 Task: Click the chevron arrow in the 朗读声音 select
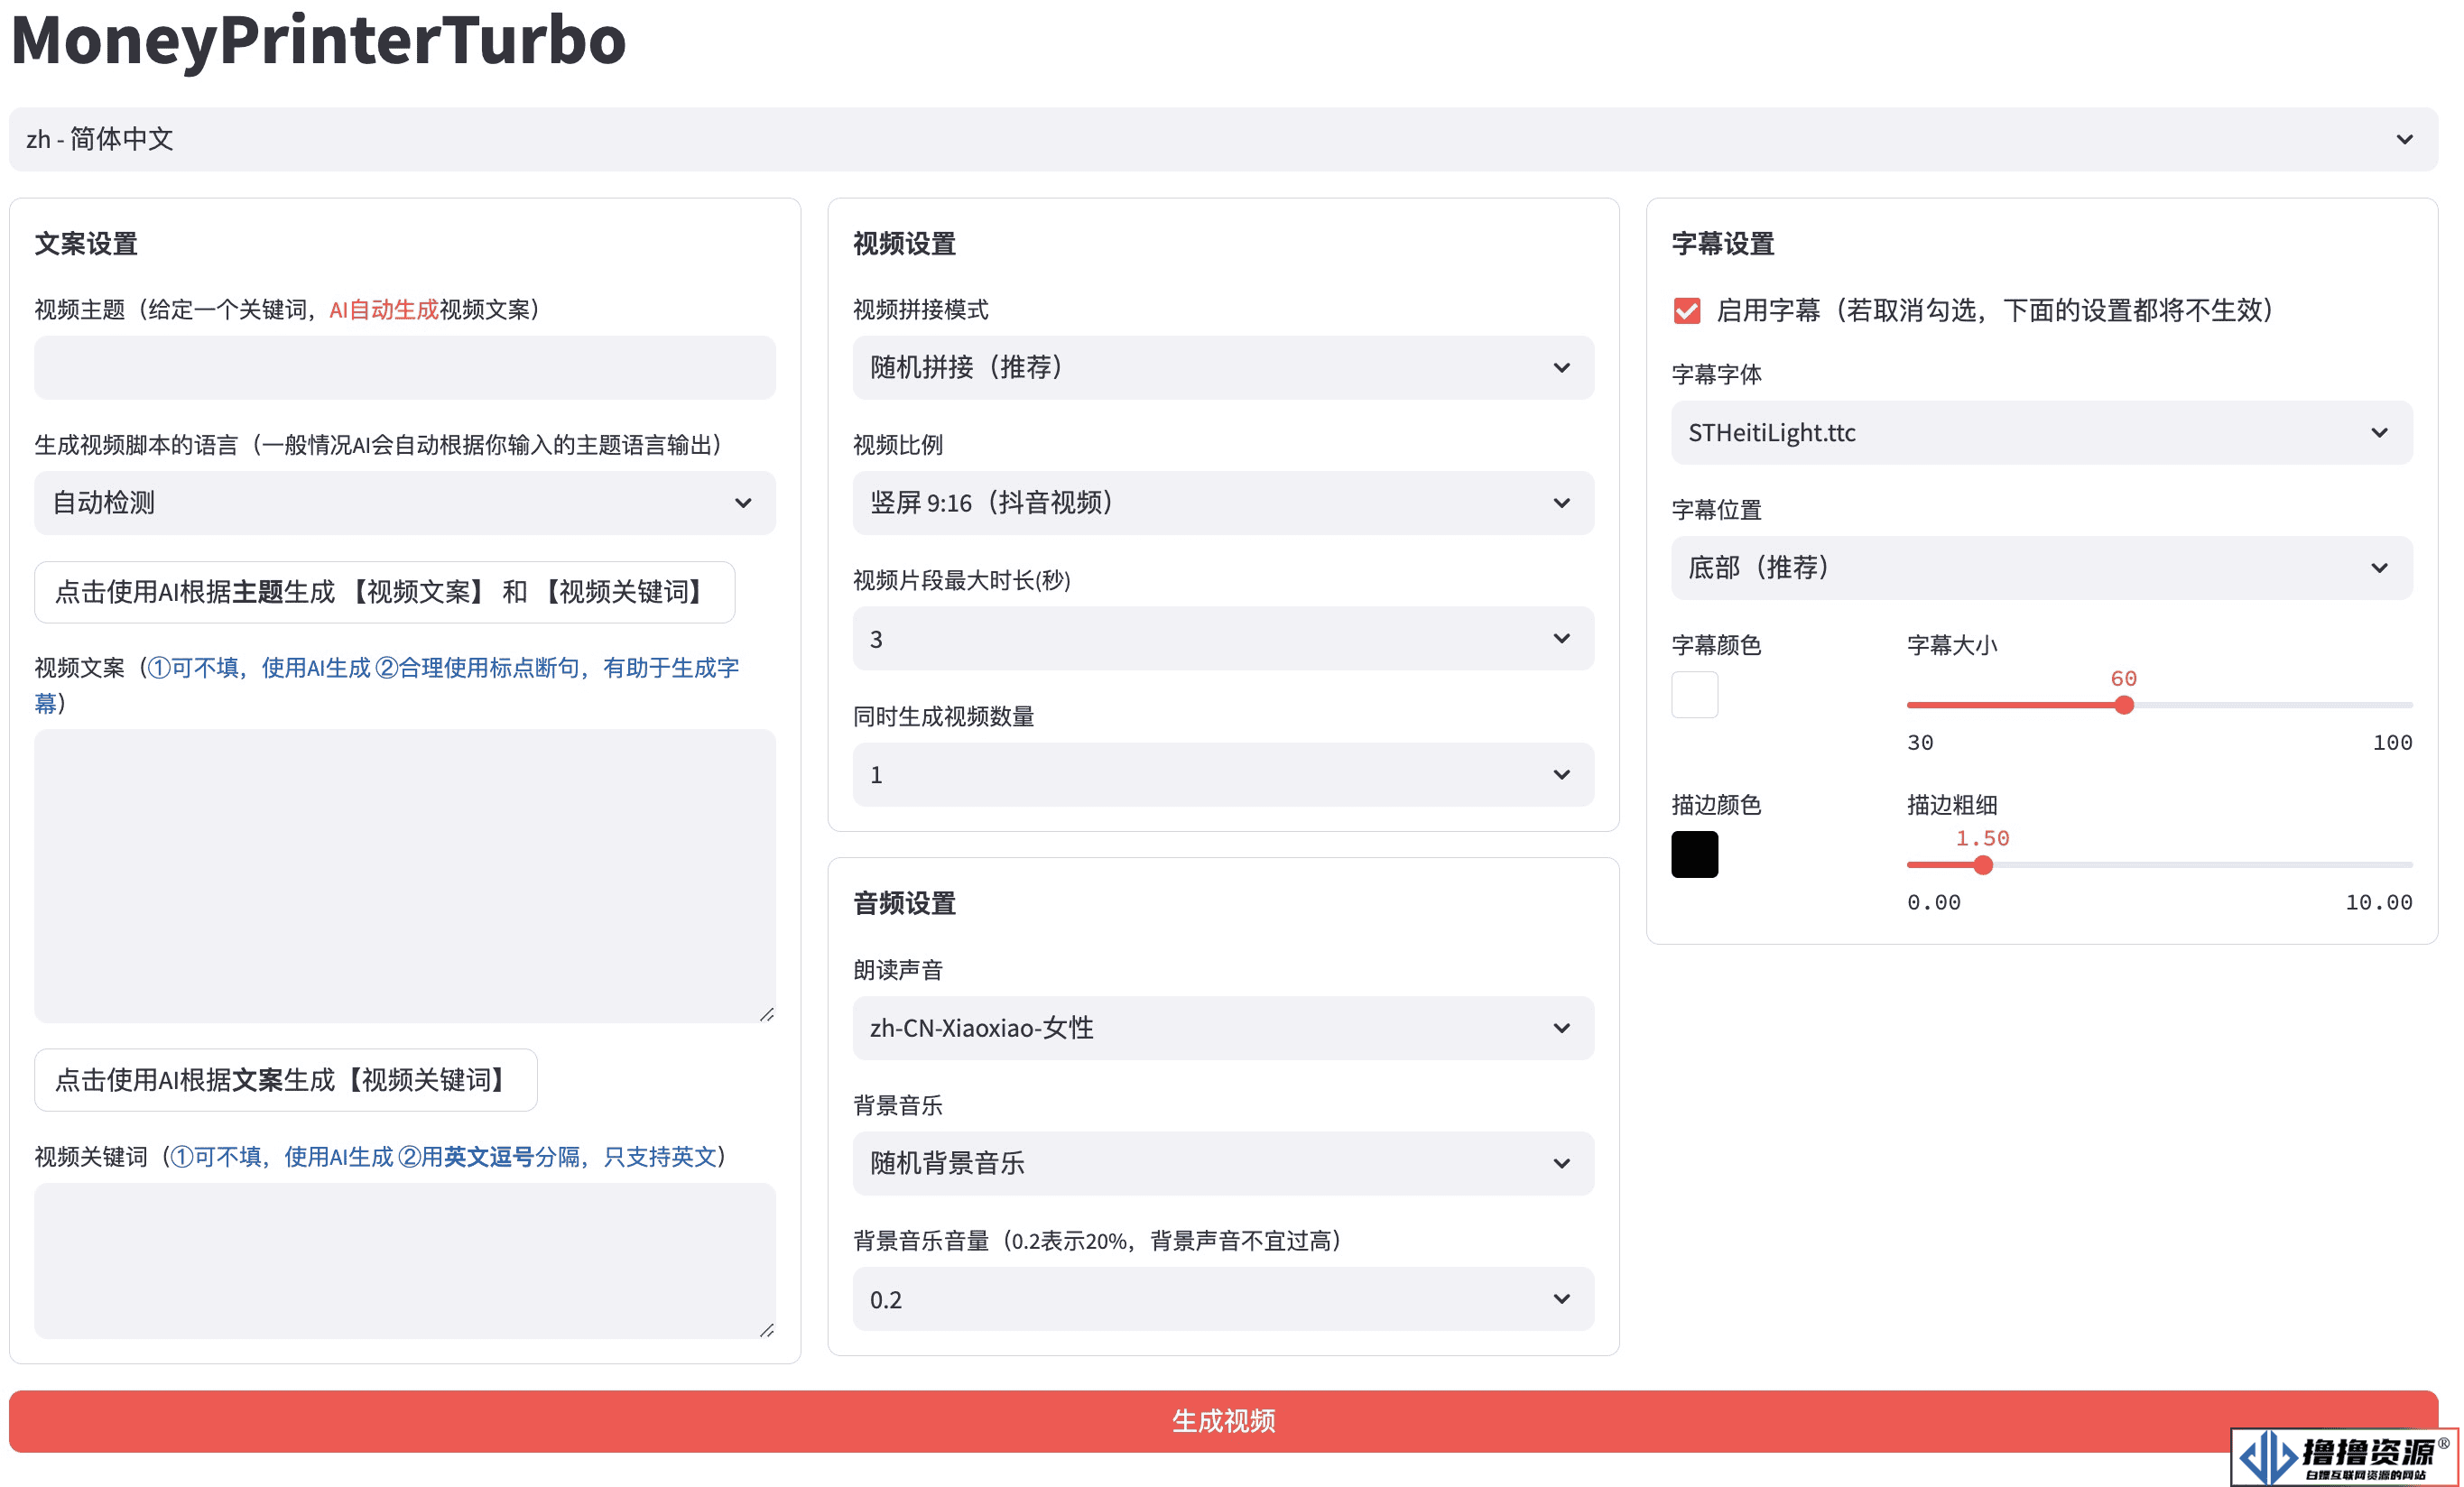pos(1561,1028)
